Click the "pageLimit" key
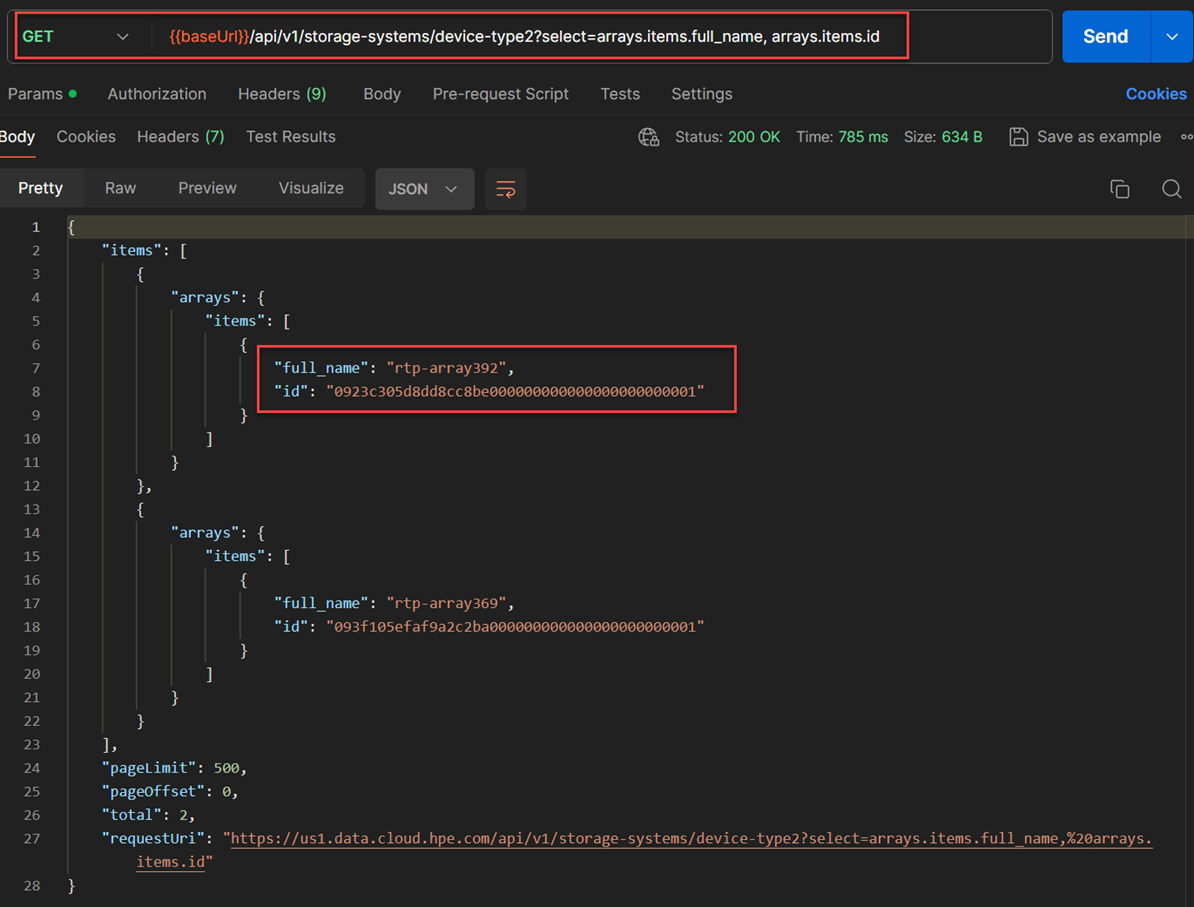 point(148,768)
